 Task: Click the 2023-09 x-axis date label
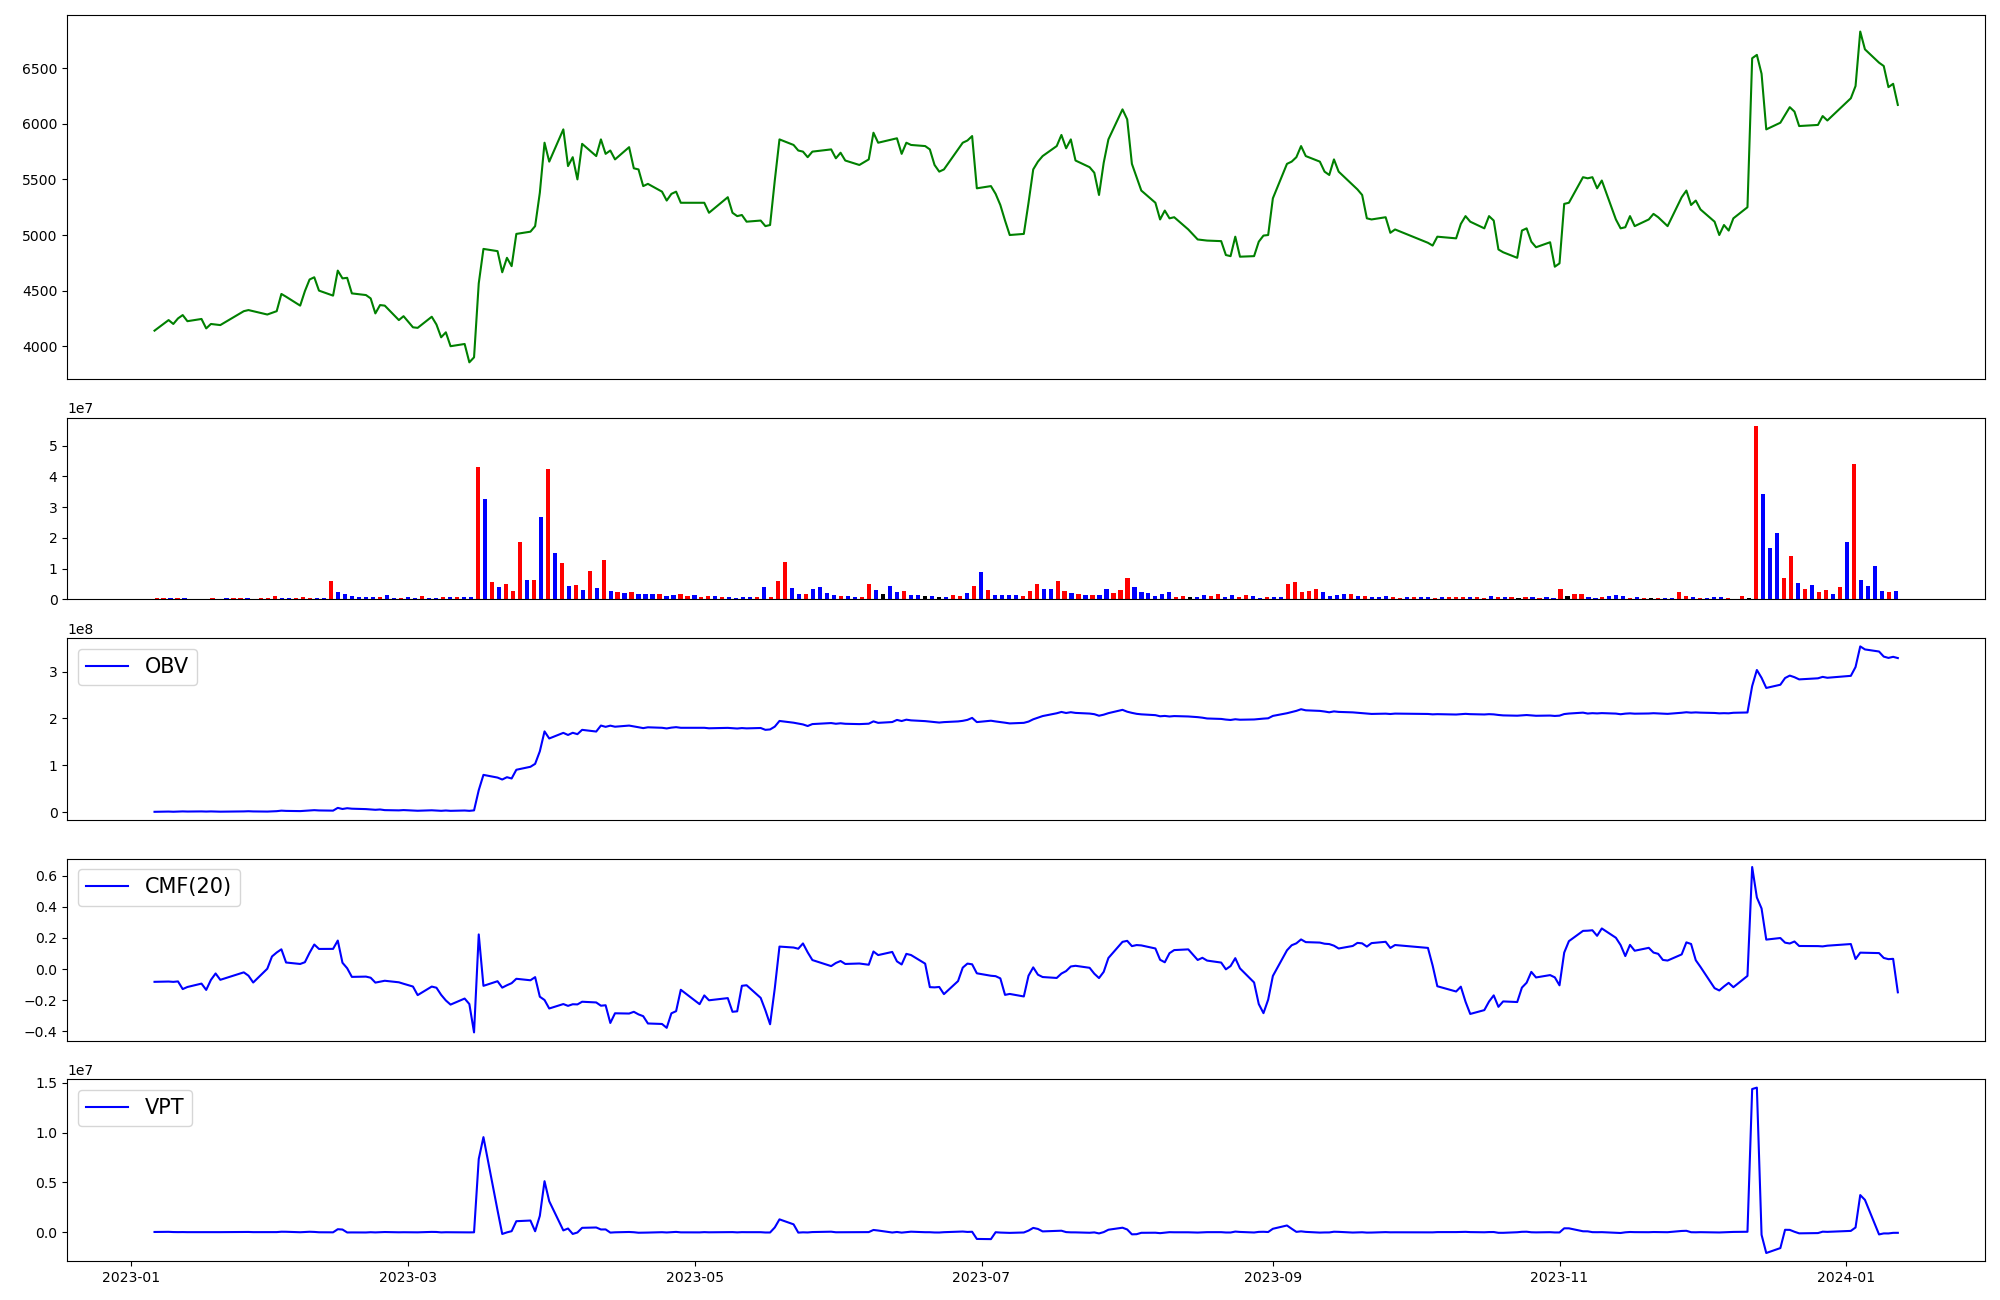[x=1273, y=1277]
